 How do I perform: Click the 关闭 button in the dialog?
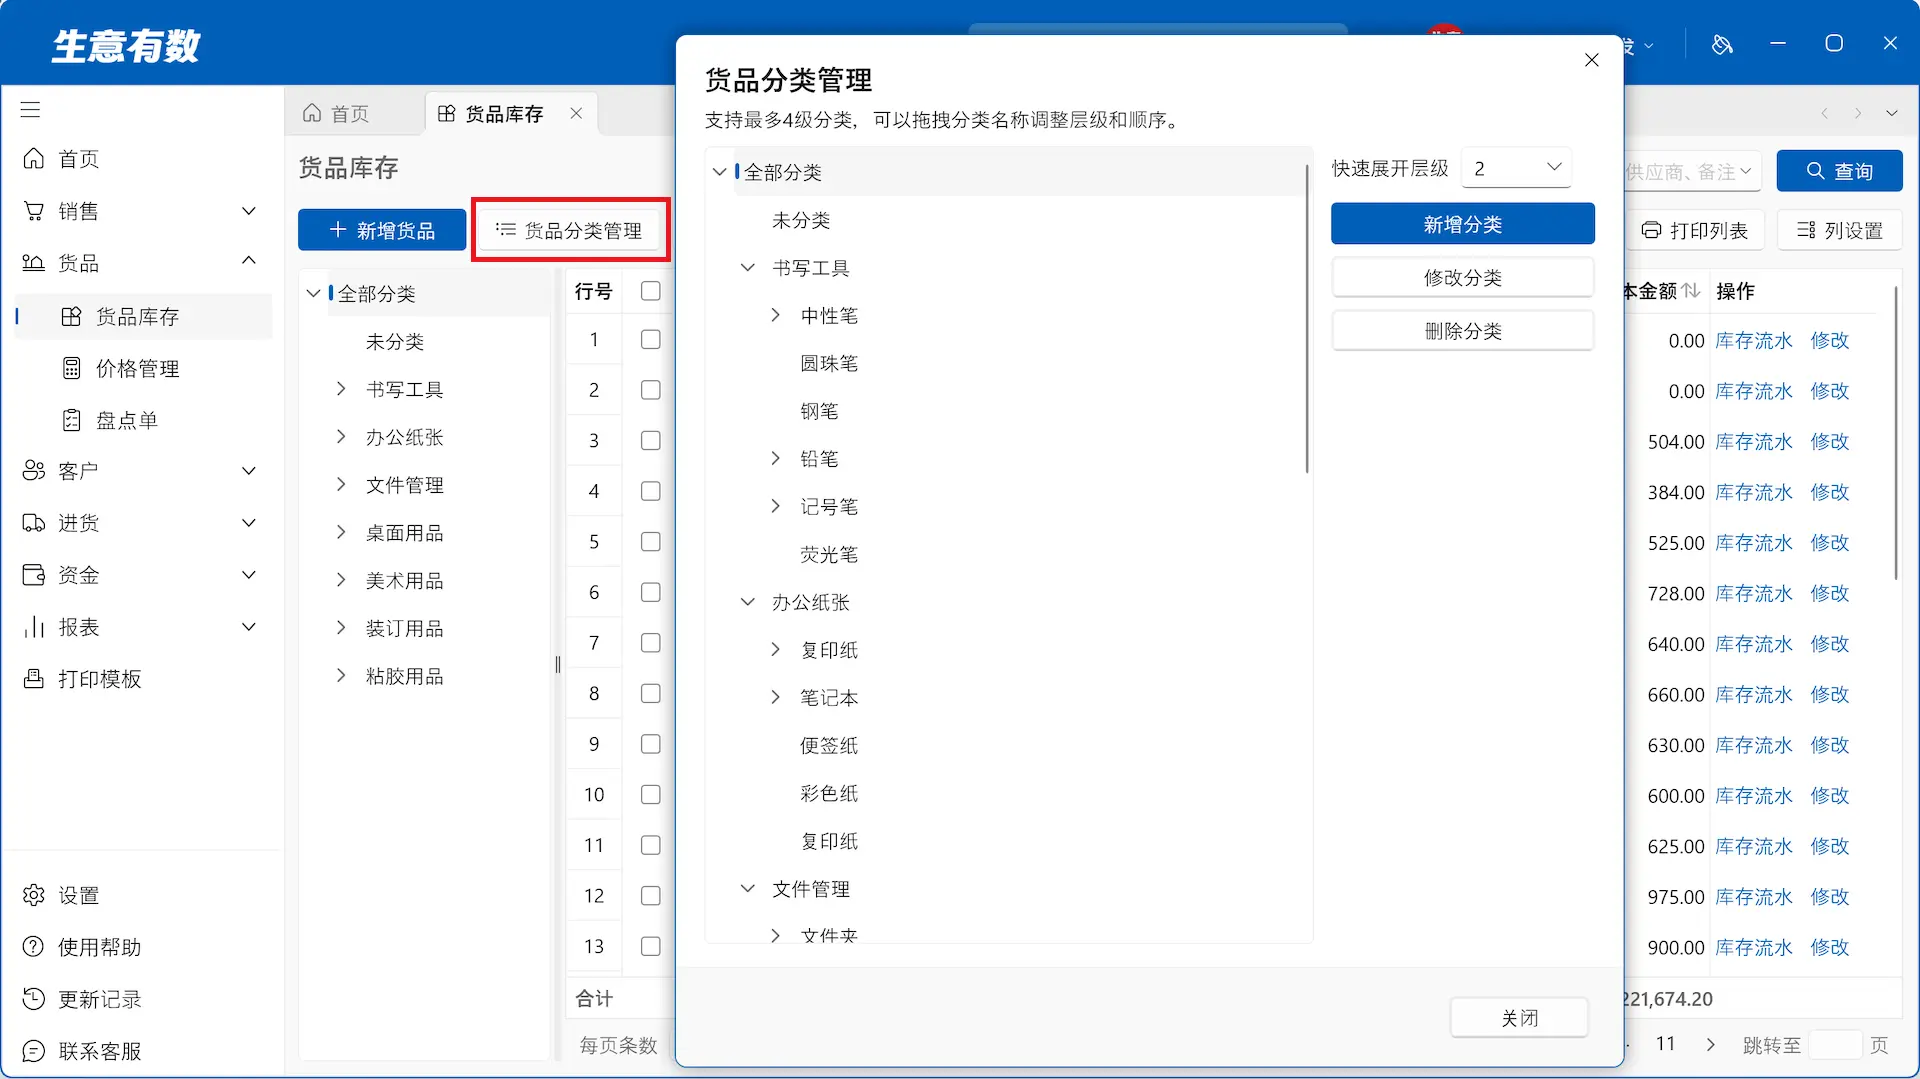click(x=1519, y=1018)
